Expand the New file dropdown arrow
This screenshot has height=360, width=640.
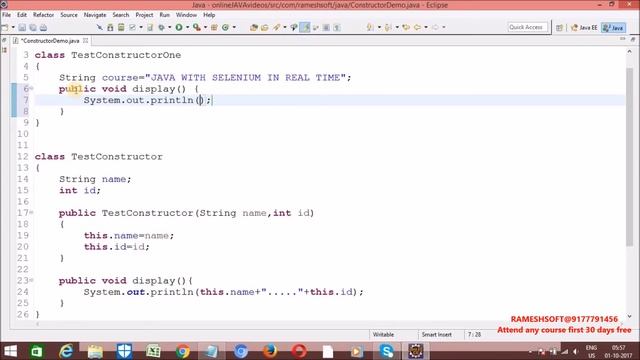coord(13,27)
